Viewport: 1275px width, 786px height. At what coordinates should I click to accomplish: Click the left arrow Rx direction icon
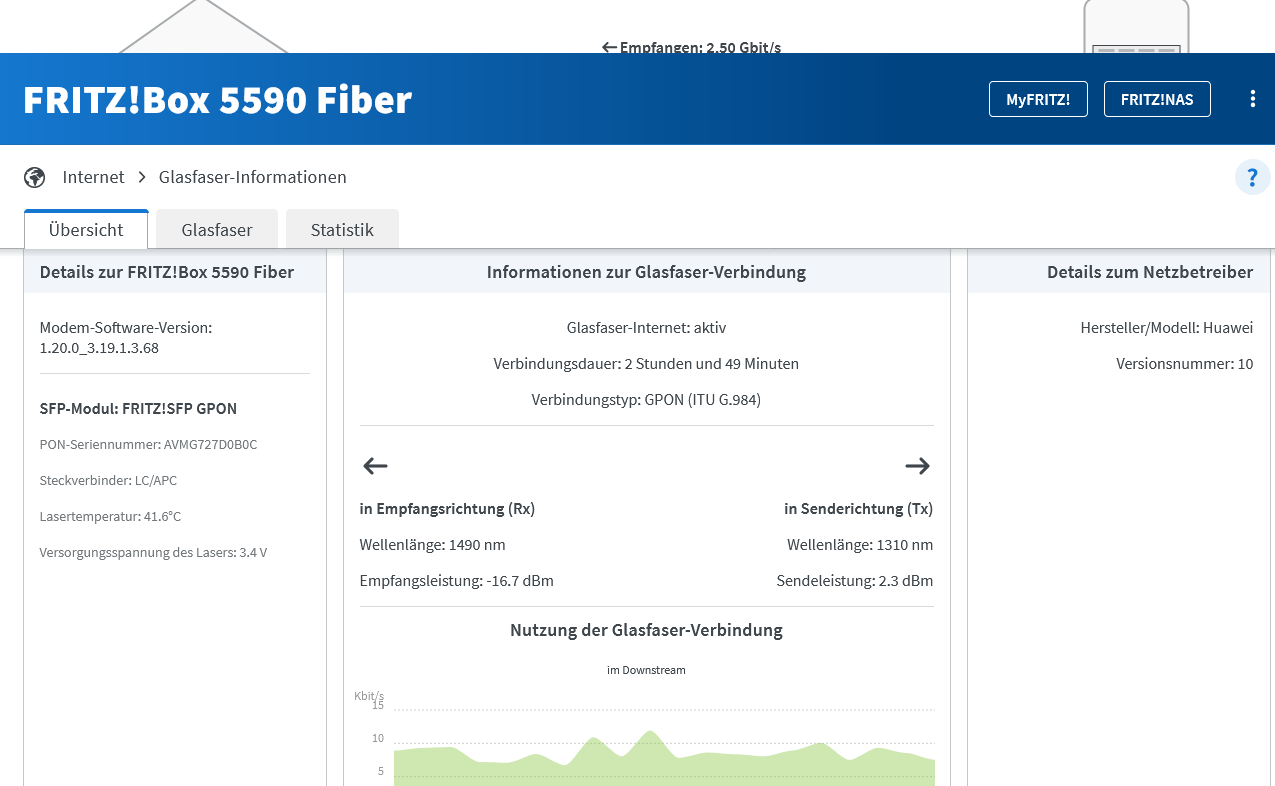click(x=375, y=465)
